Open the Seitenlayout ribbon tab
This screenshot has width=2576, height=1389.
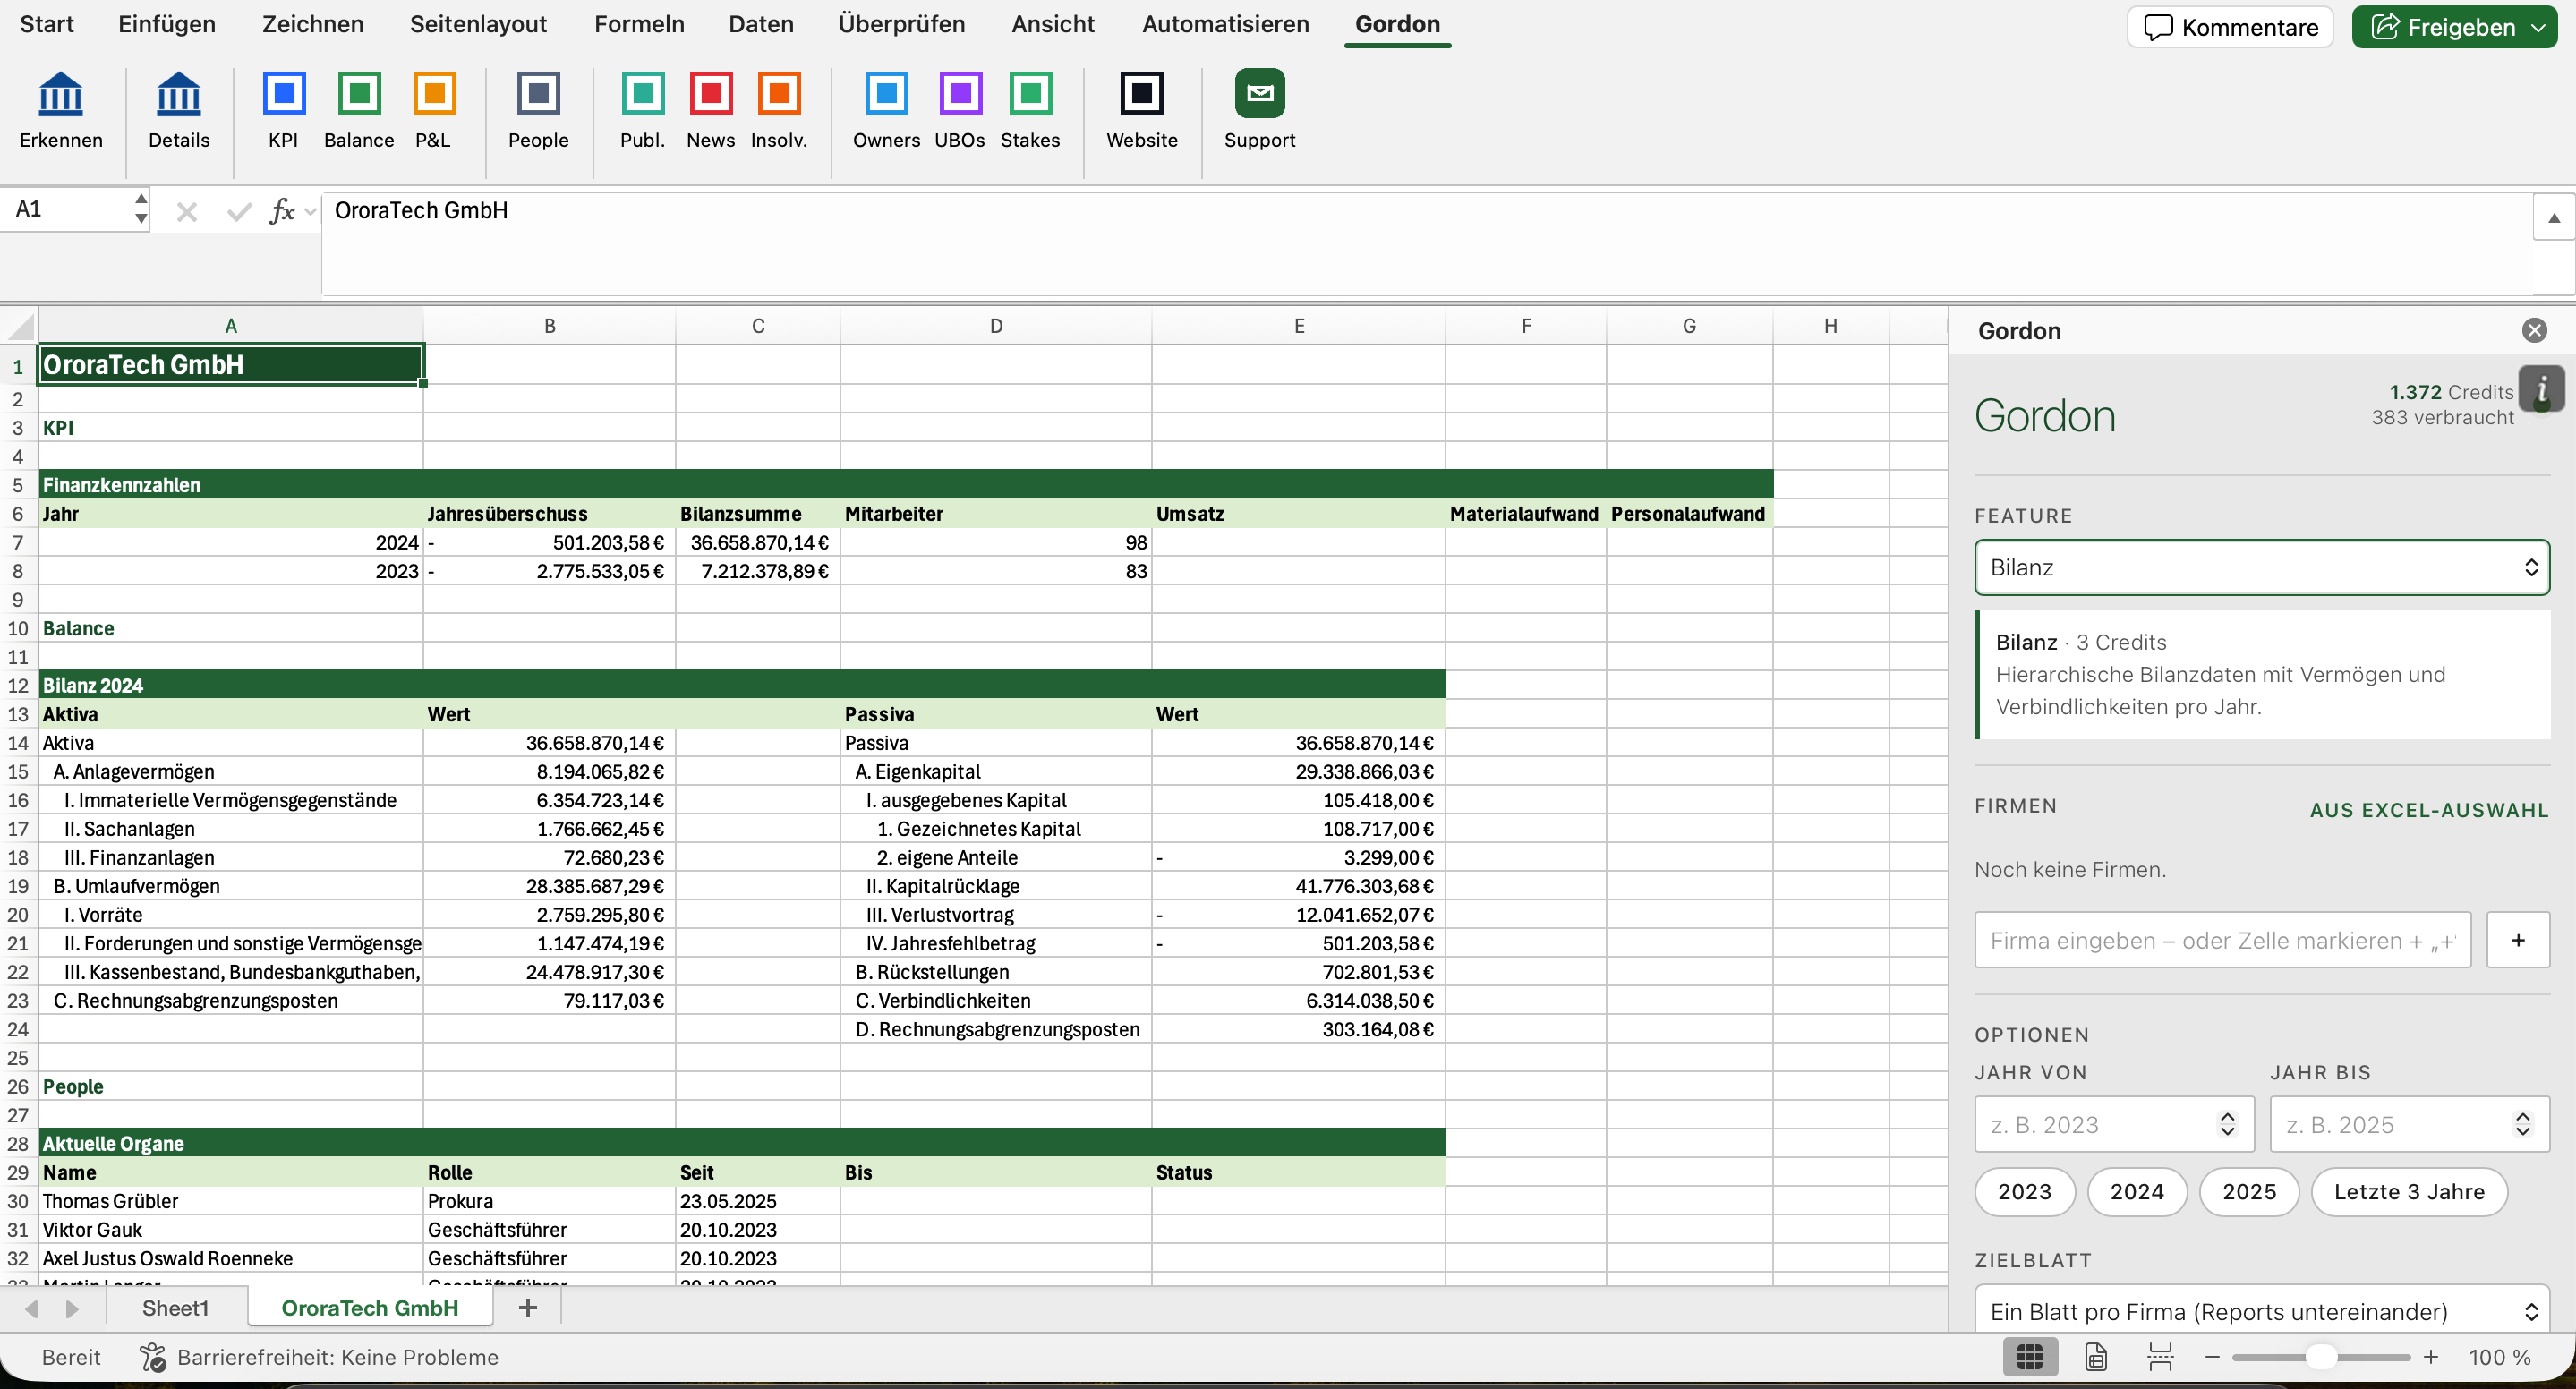(478, 24)
